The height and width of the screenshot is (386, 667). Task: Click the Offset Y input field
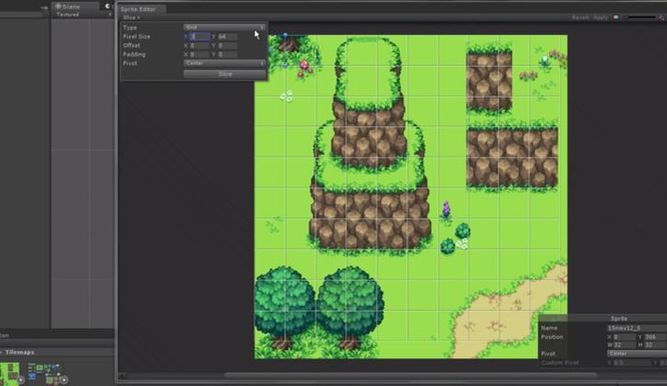click(227, 46)
